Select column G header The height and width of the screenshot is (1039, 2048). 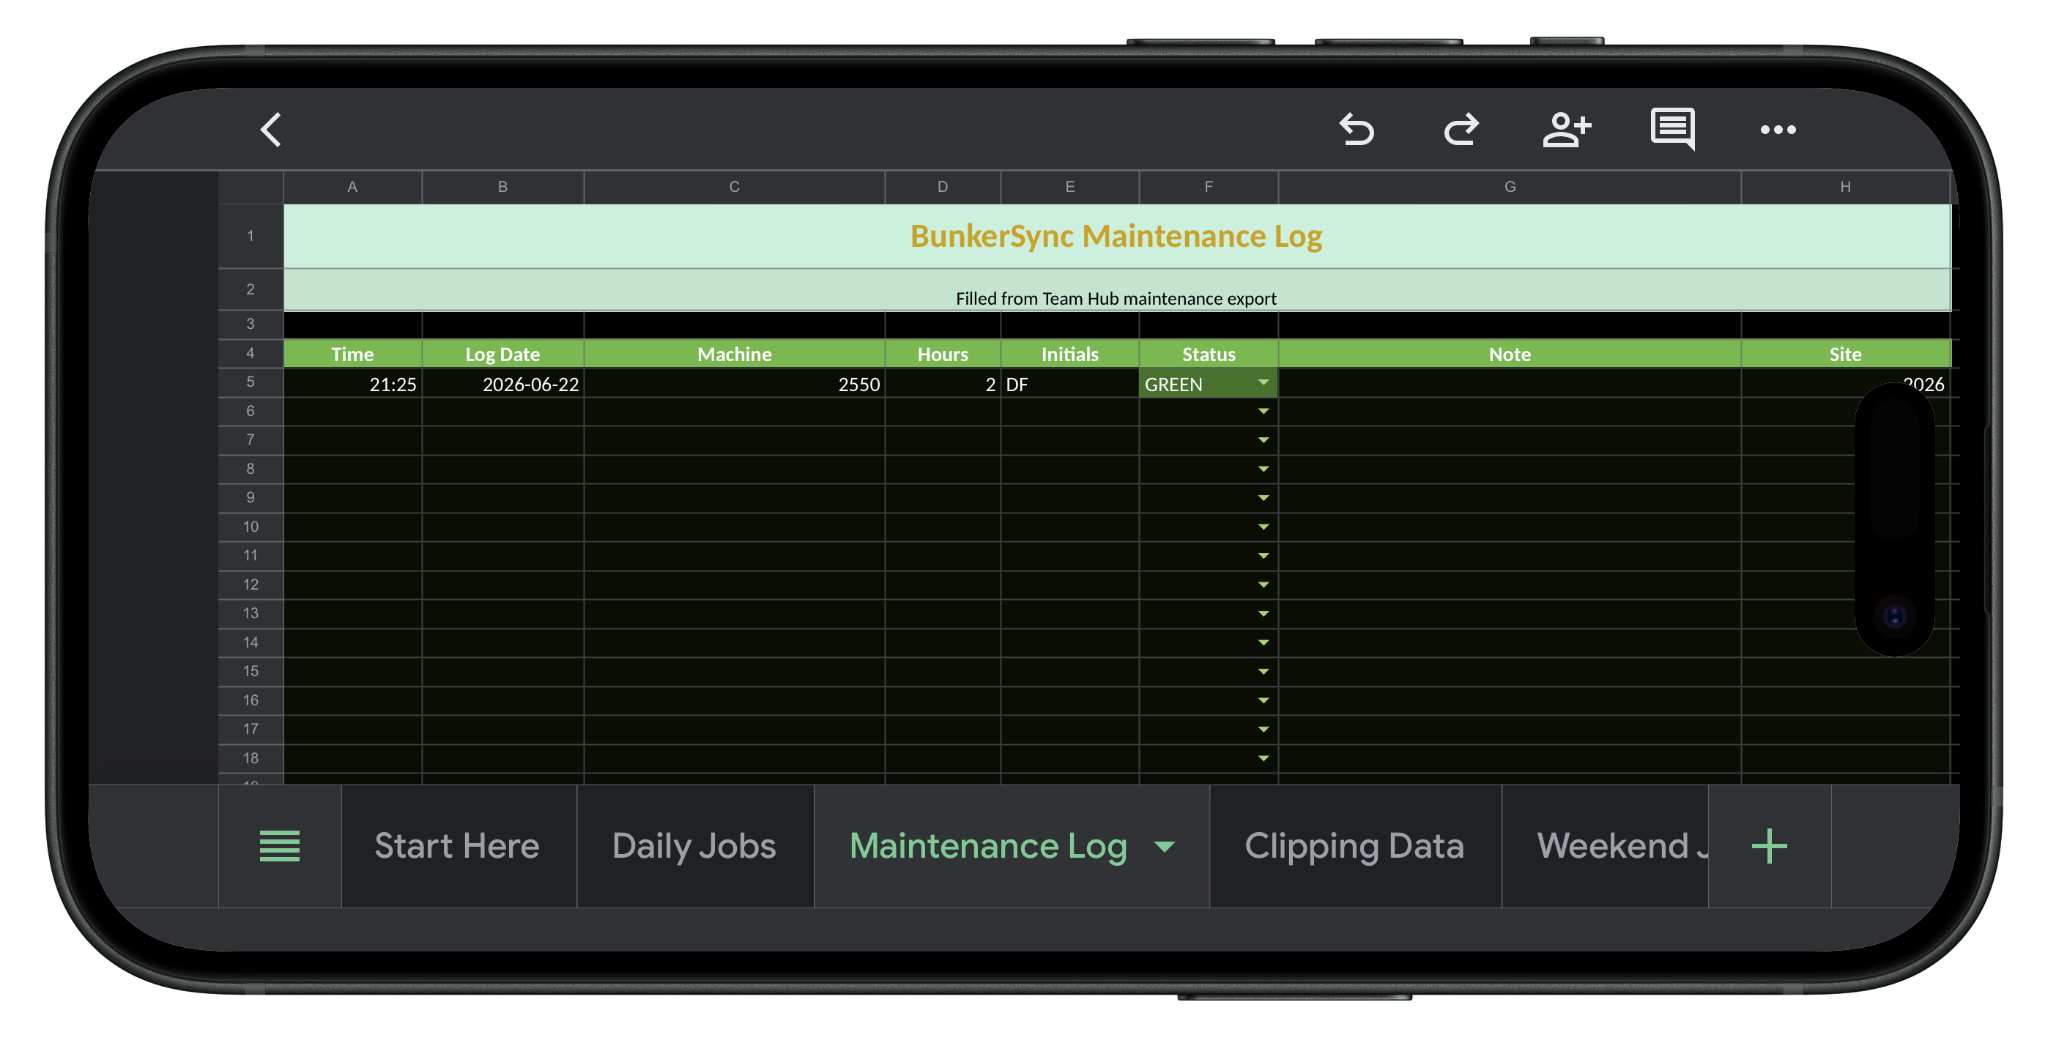pyautogui.click(x=1510, y=187)
